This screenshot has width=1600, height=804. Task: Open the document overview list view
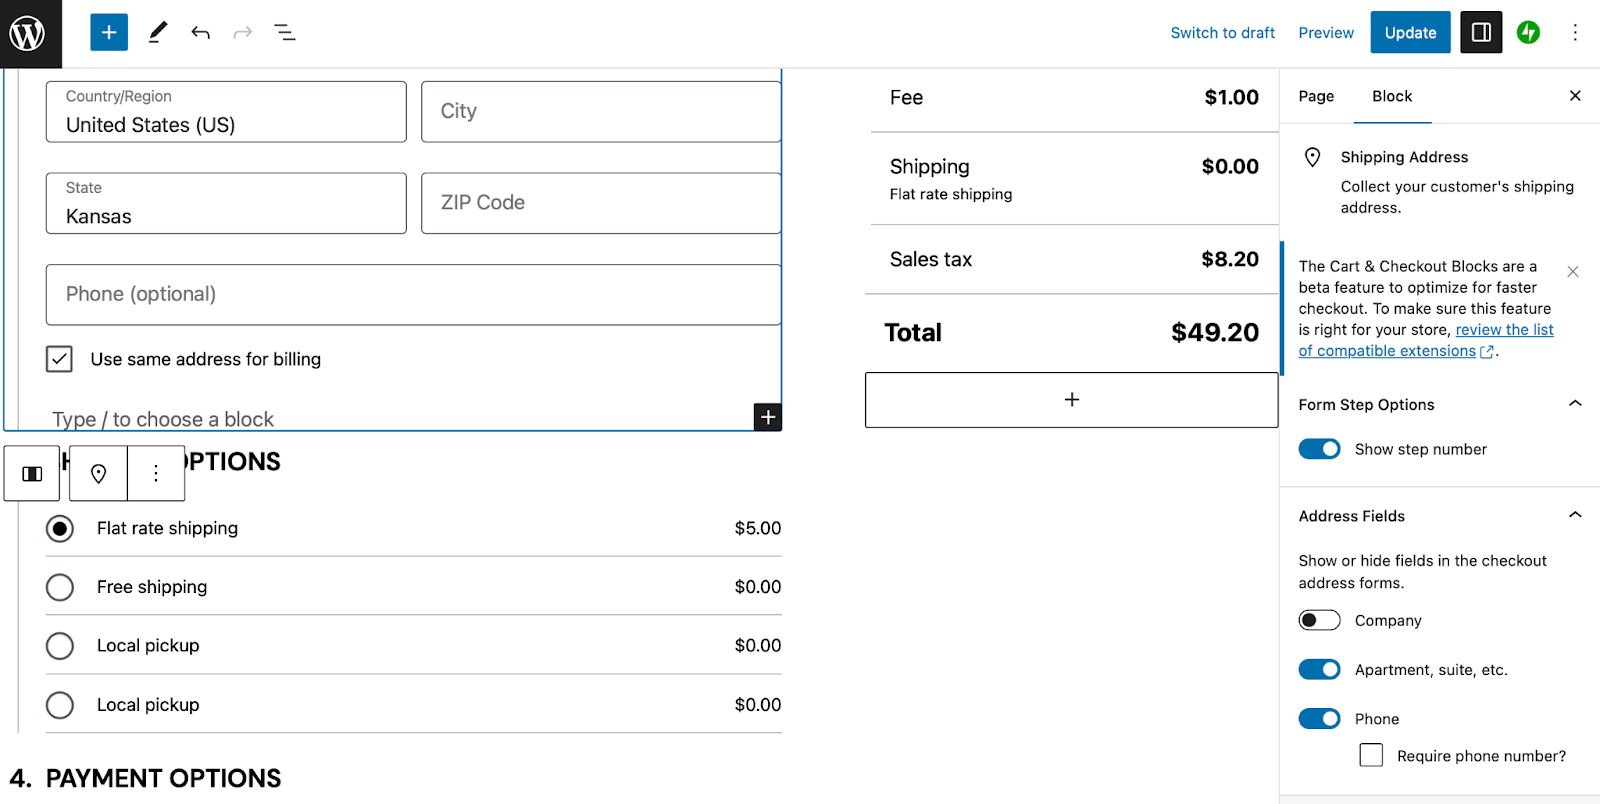pyautogui.click(x=285, y=32)
